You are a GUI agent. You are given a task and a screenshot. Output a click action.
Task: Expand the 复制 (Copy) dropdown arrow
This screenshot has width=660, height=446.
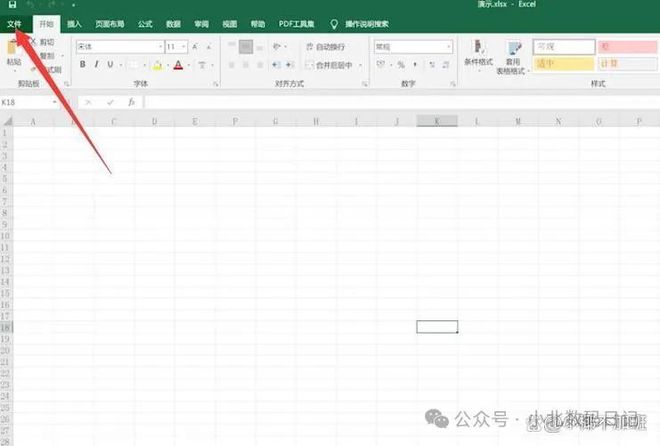(62, 56)
